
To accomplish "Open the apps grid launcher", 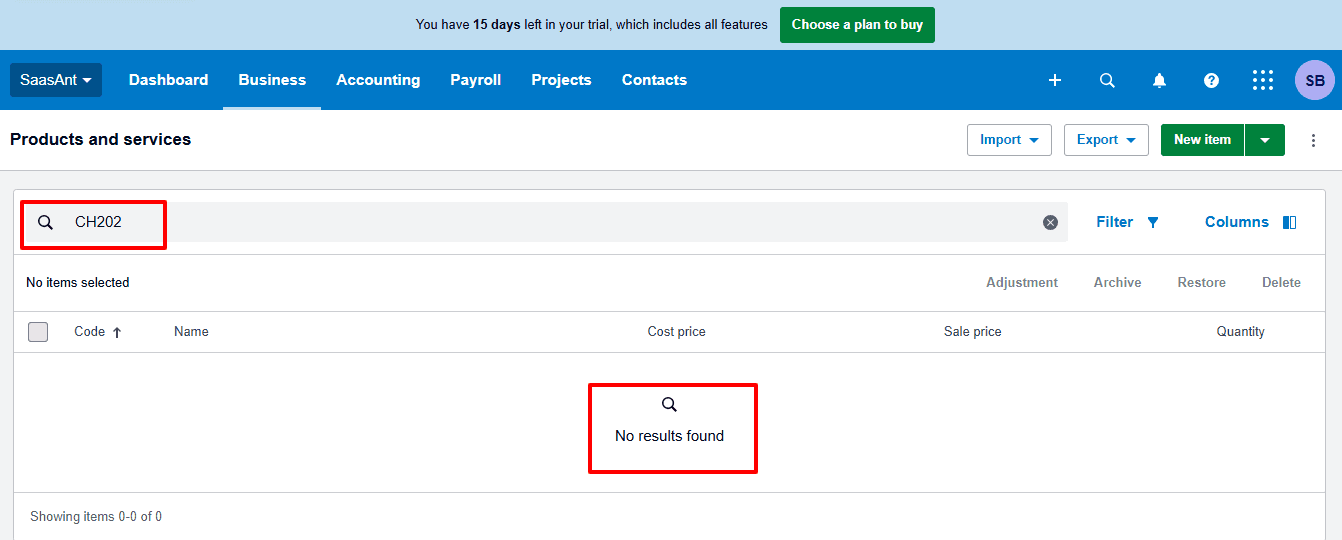I will pyautogui.click(x=1263, y=80).
